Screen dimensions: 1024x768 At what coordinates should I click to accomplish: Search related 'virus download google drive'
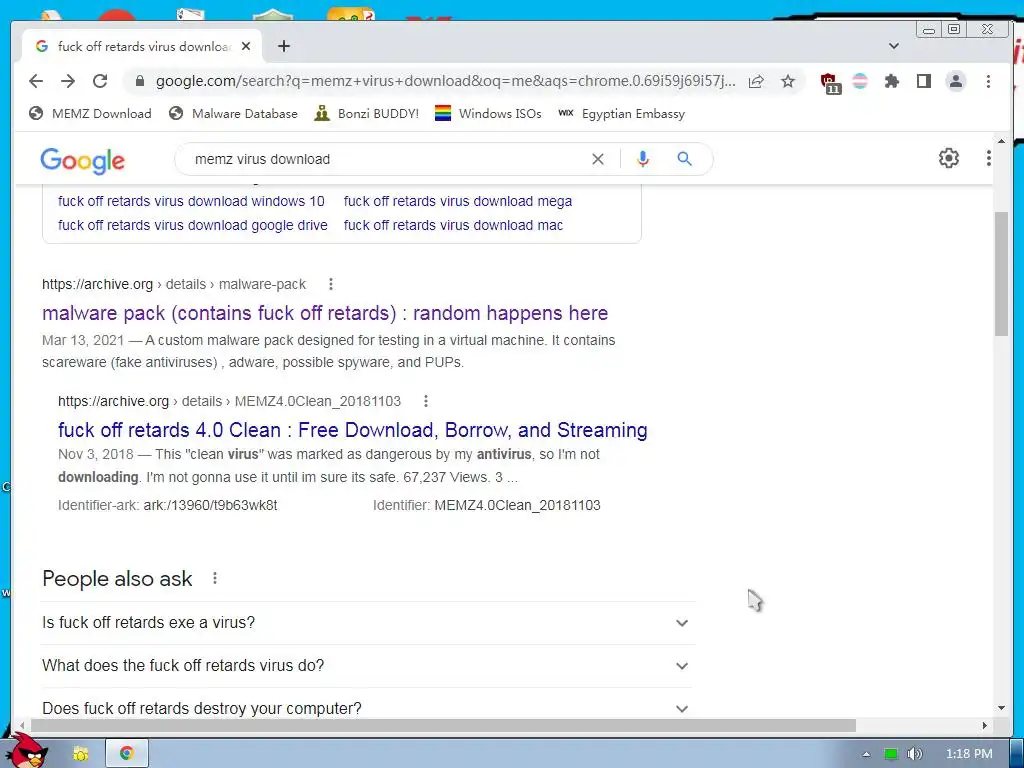(x=193, y=225)
